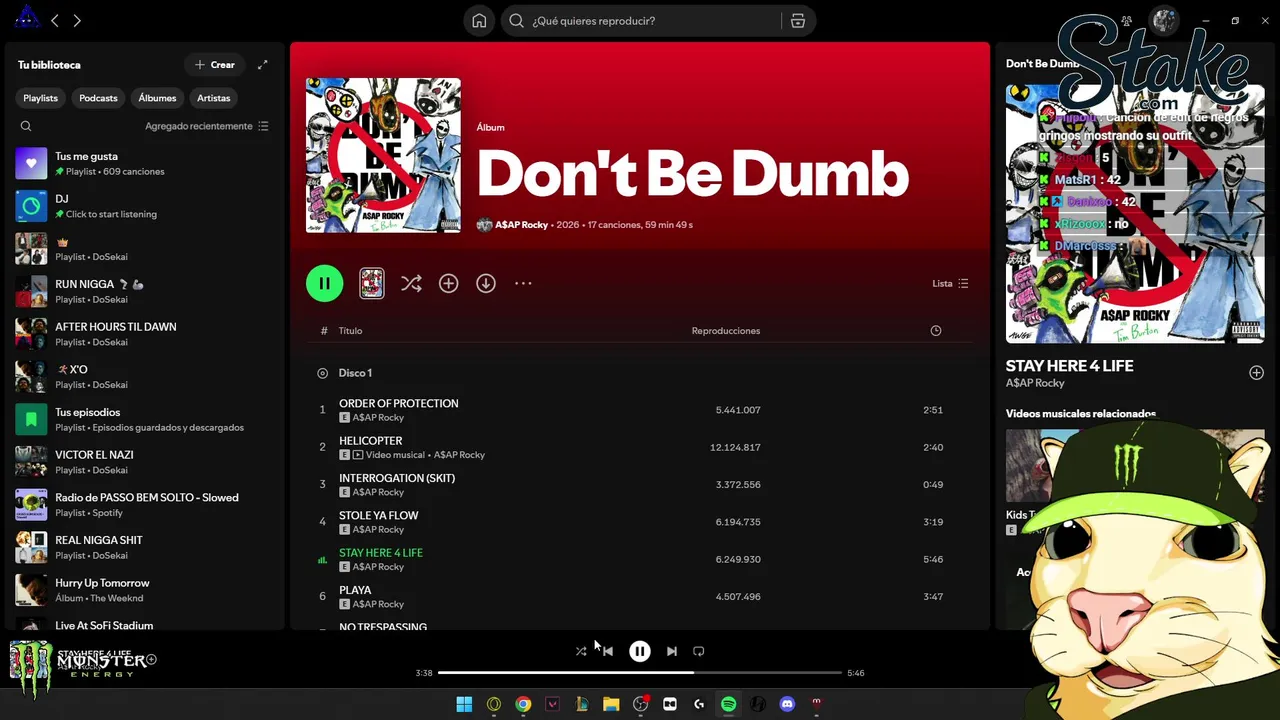Toggle shuffle in the player bar
This screenshot has height=720, width=1280.
[581, 651]
